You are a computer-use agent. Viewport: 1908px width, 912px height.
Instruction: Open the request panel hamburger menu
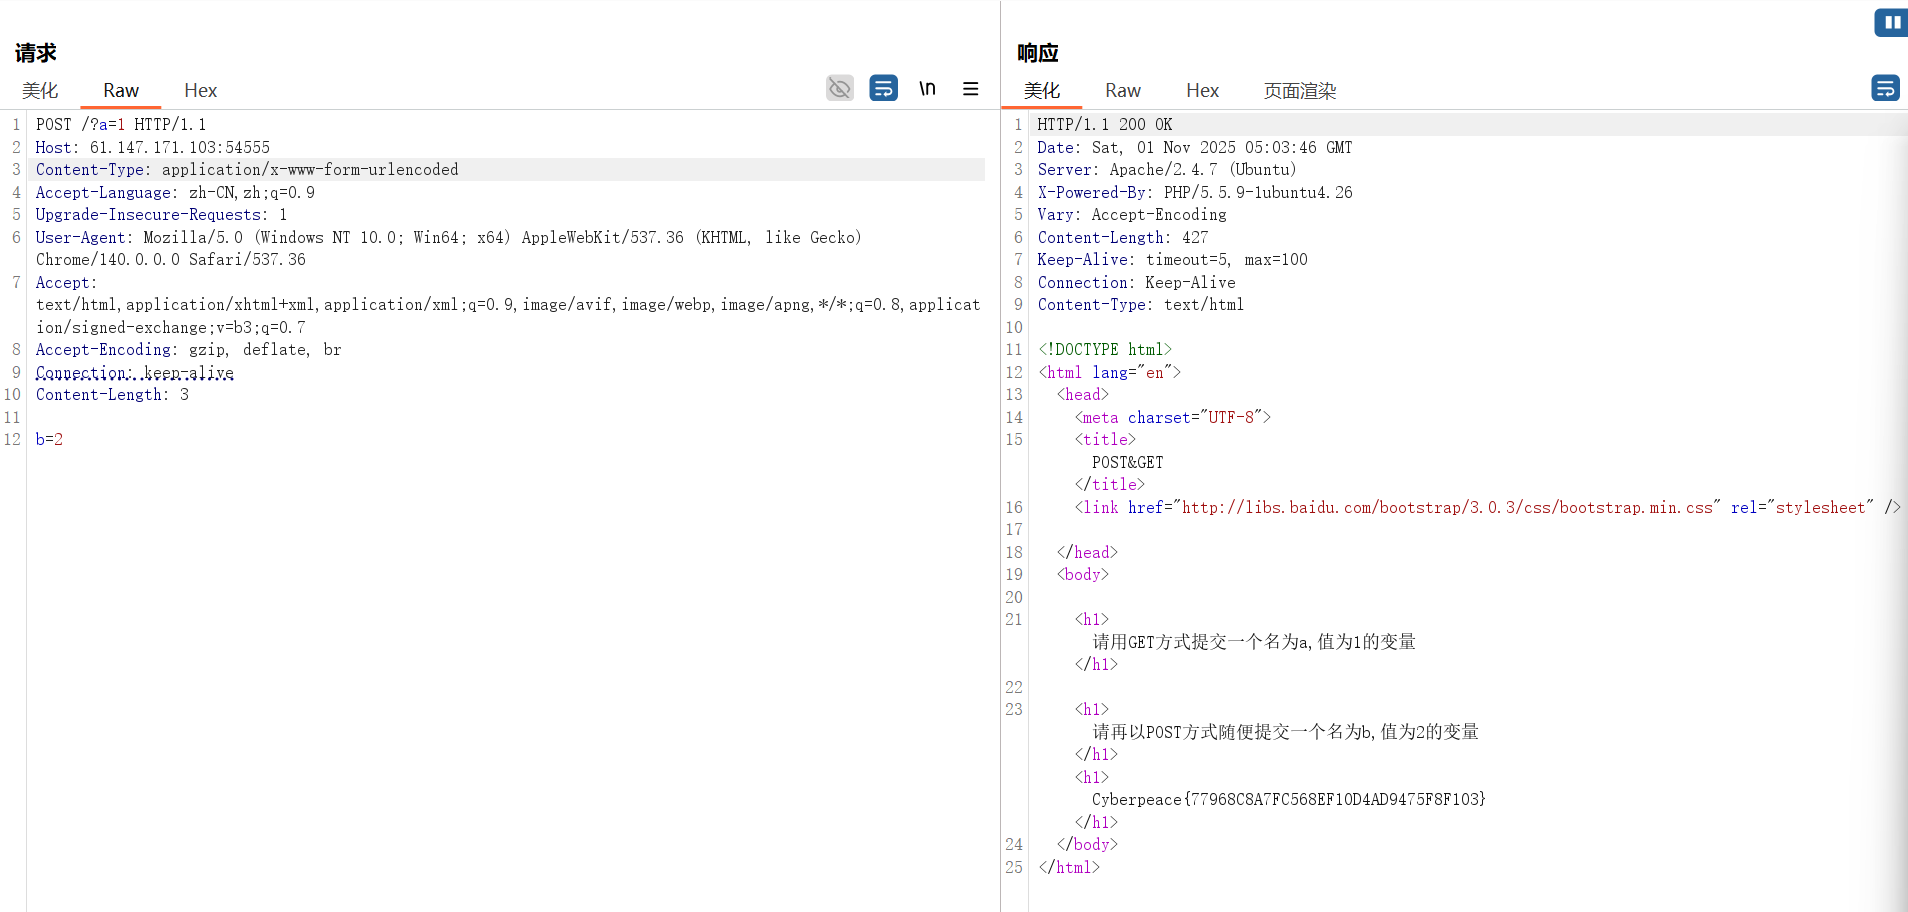point(971,89)
